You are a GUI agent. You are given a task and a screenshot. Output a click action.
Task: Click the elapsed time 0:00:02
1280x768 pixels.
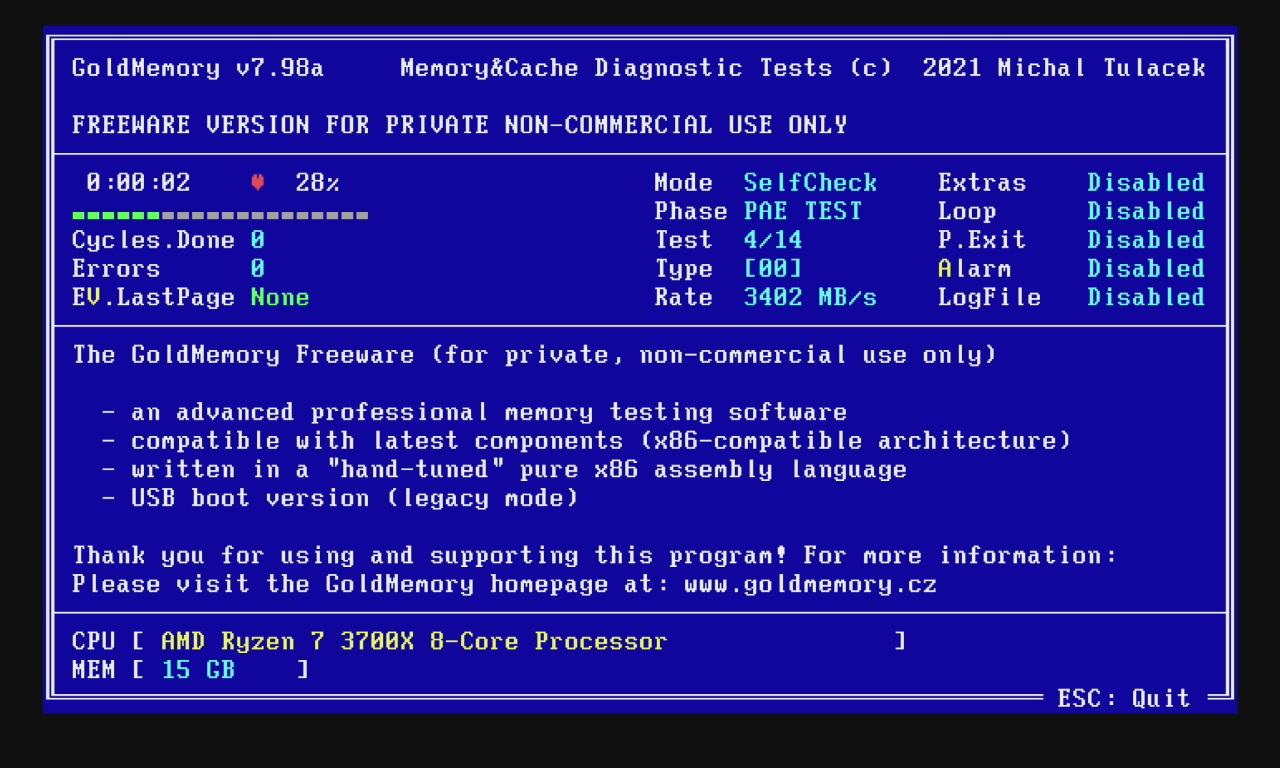point(138,183)
